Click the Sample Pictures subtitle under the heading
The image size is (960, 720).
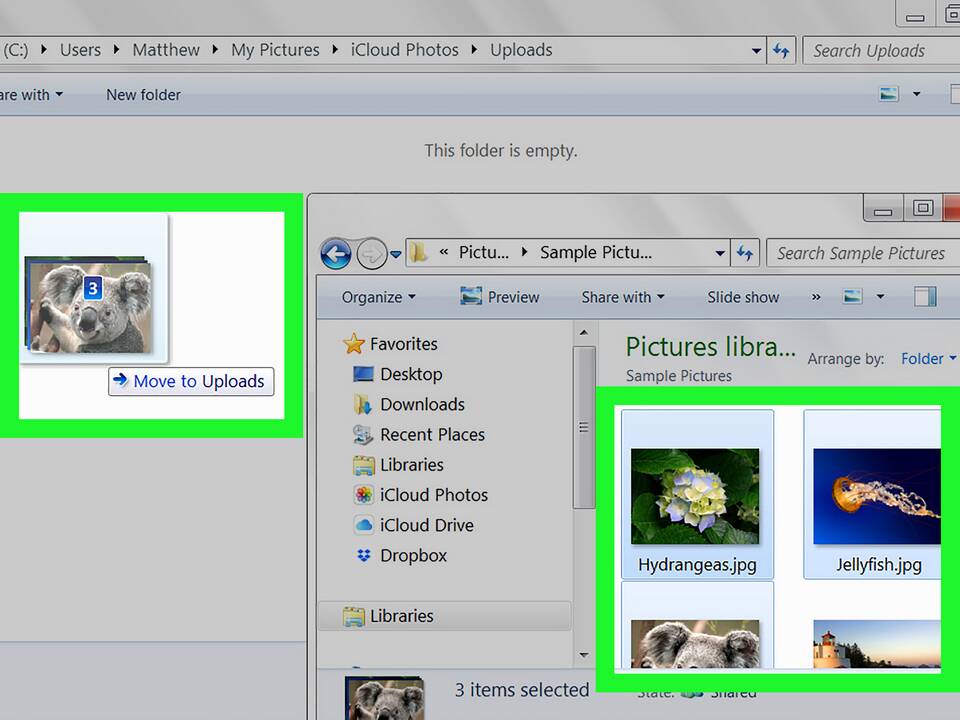point(678,376)
